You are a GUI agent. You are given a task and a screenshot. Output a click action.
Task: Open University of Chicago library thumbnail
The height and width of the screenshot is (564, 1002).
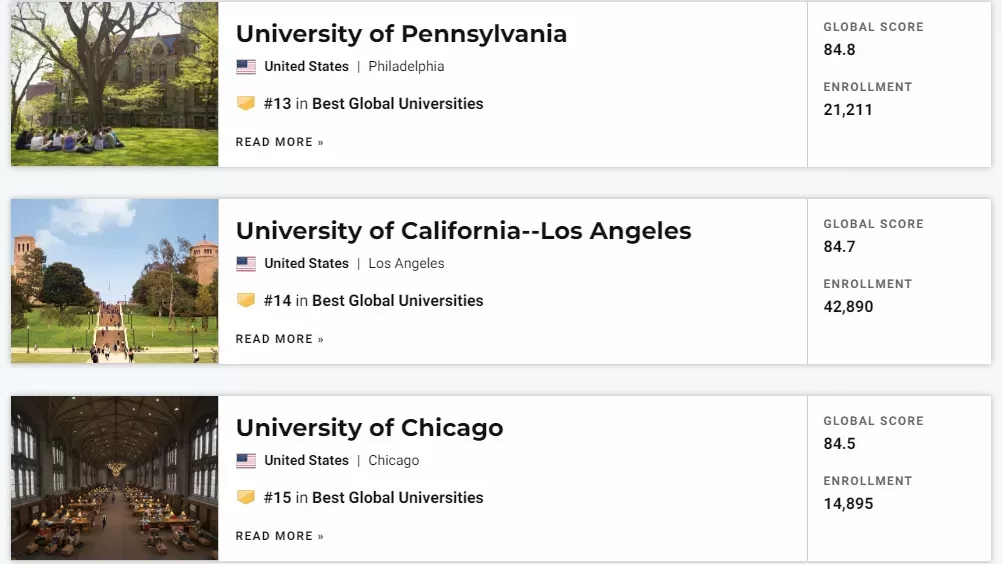[x=114, y=478]
